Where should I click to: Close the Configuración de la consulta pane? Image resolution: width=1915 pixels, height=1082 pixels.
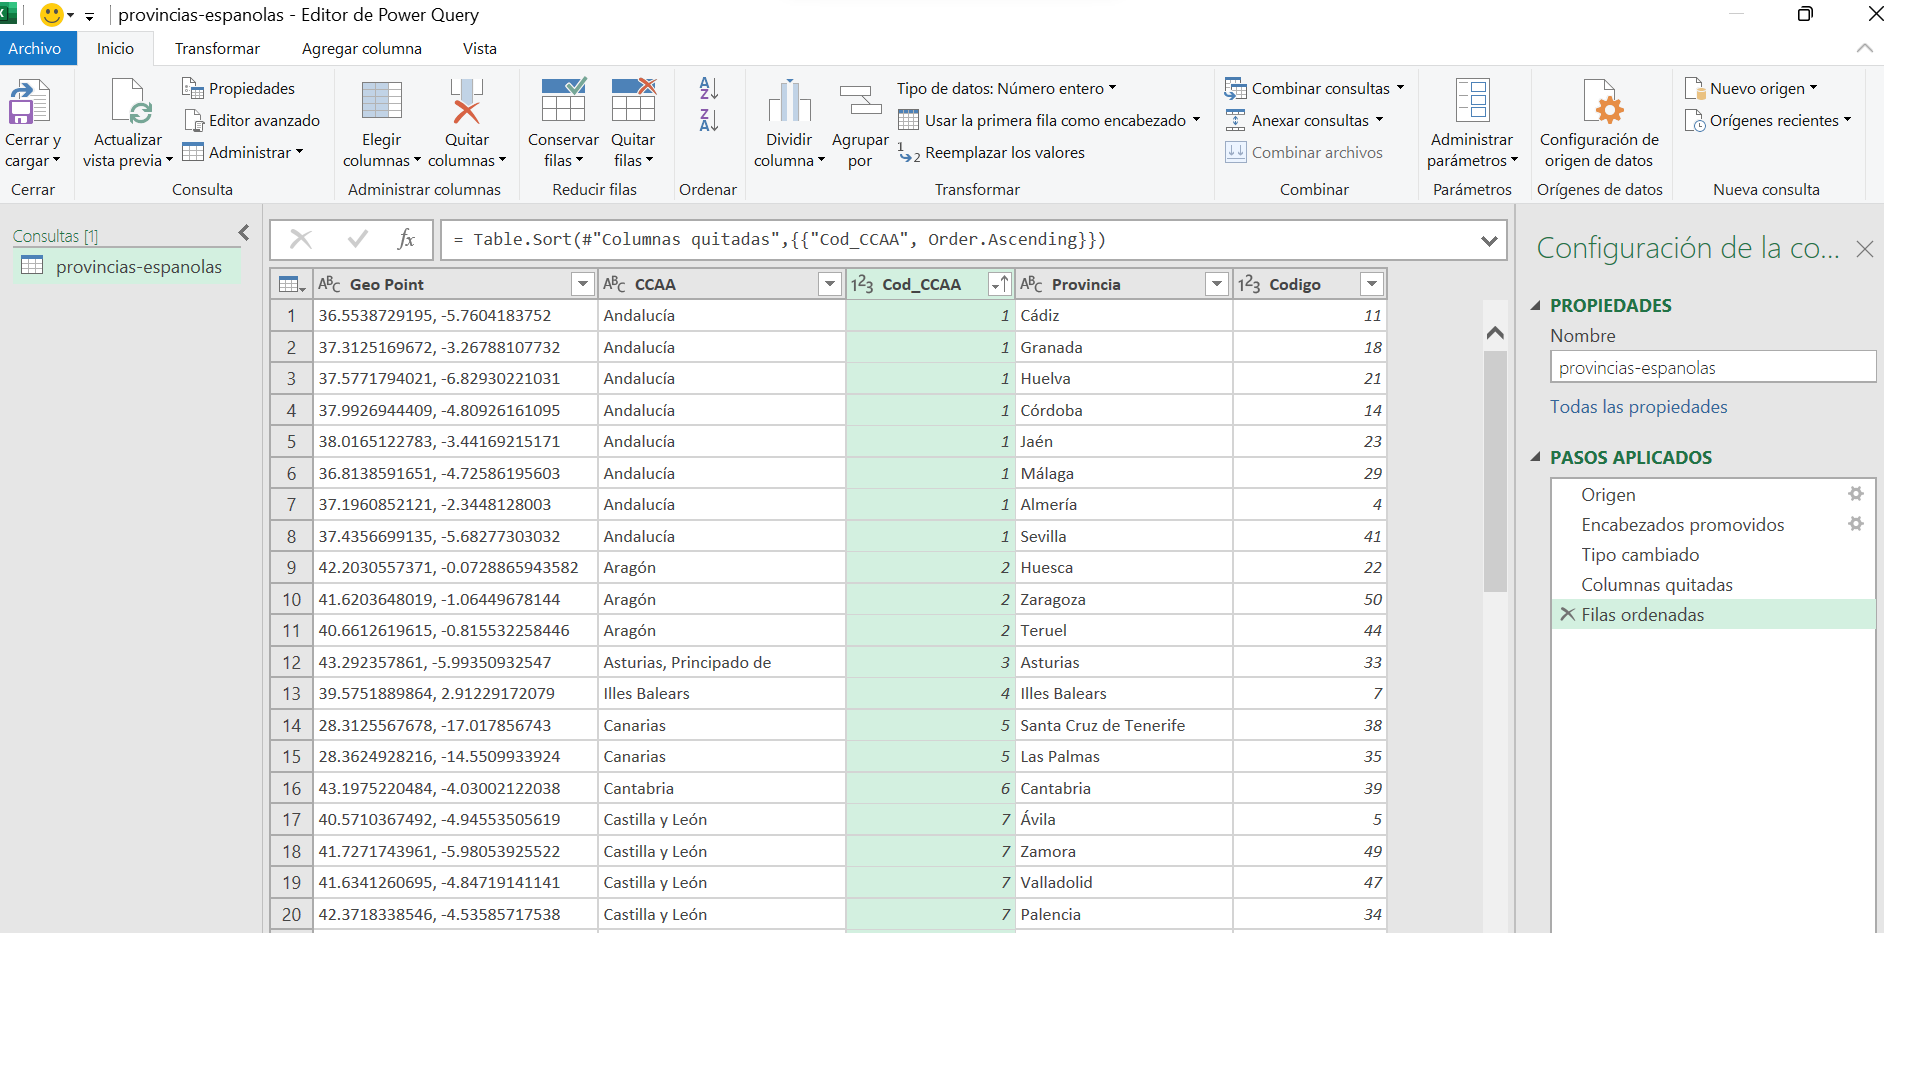[1864, 249]
